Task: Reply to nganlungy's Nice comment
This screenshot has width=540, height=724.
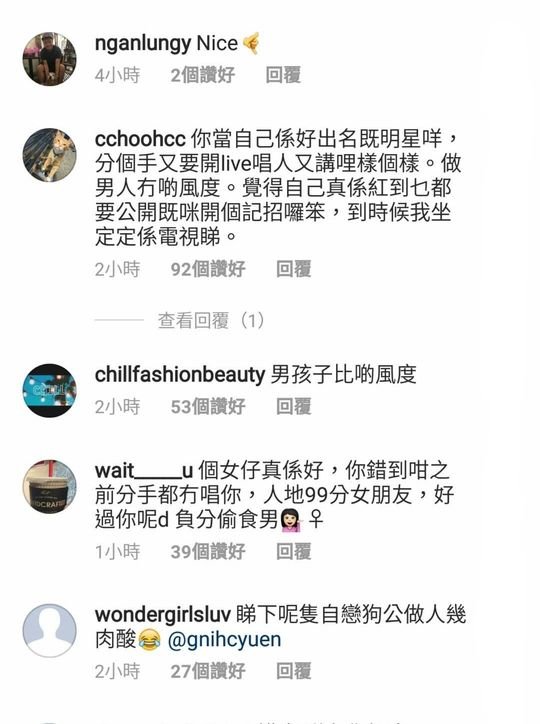Action: (x=283, y=75)
